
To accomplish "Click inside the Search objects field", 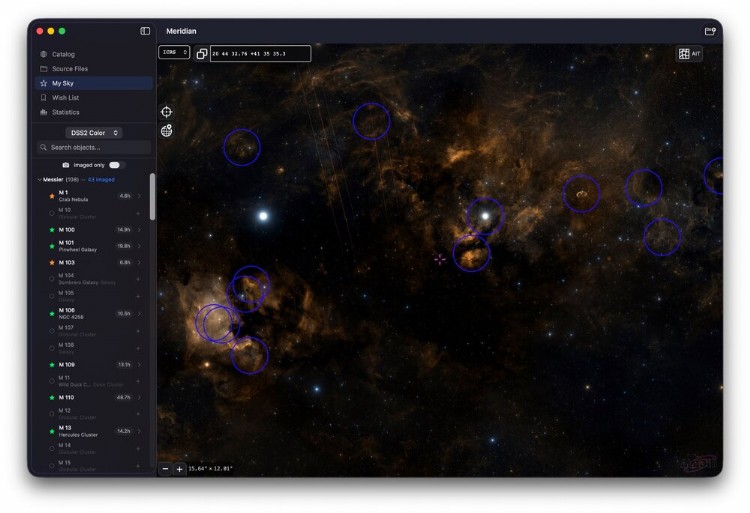I will [94, 147].
